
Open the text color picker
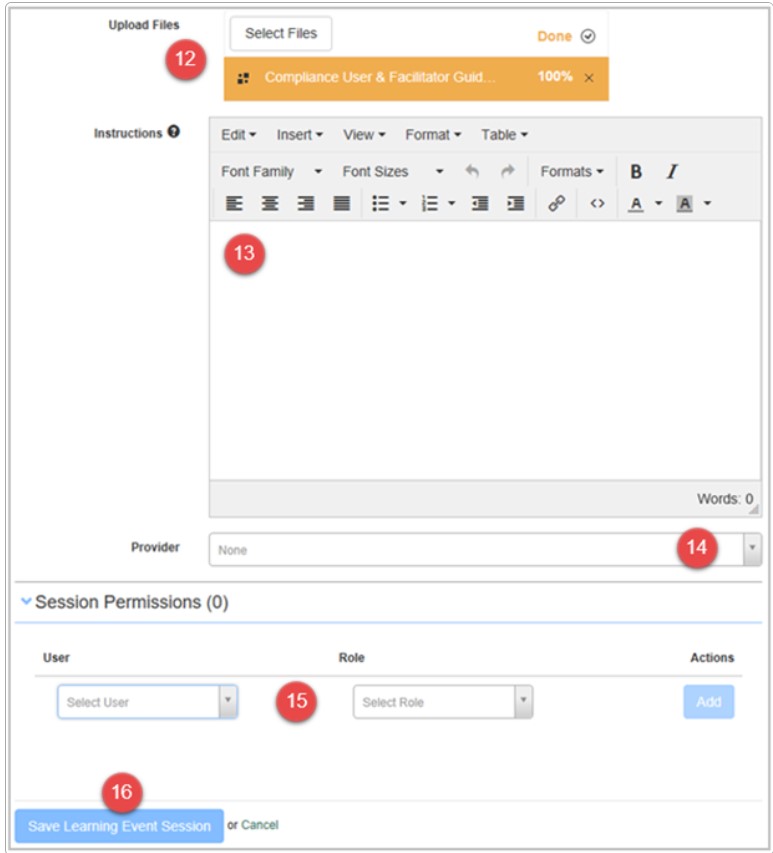pyautogui.click(x=636, y=203)
